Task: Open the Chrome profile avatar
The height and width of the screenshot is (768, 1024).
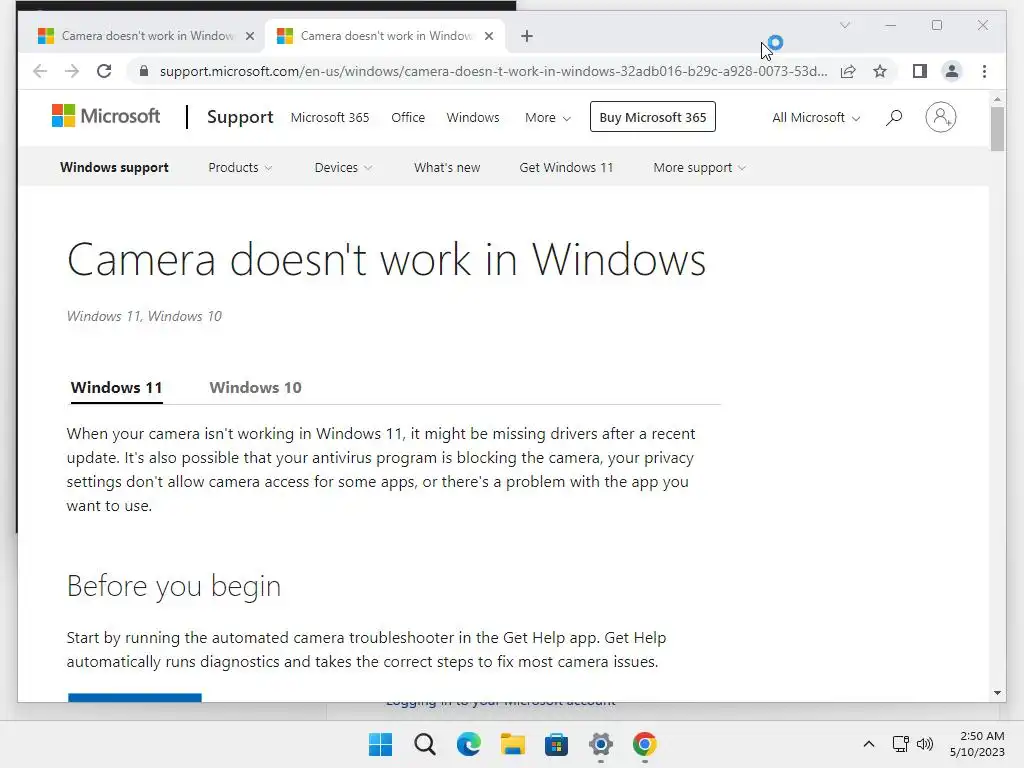Action: pos(952,71)
